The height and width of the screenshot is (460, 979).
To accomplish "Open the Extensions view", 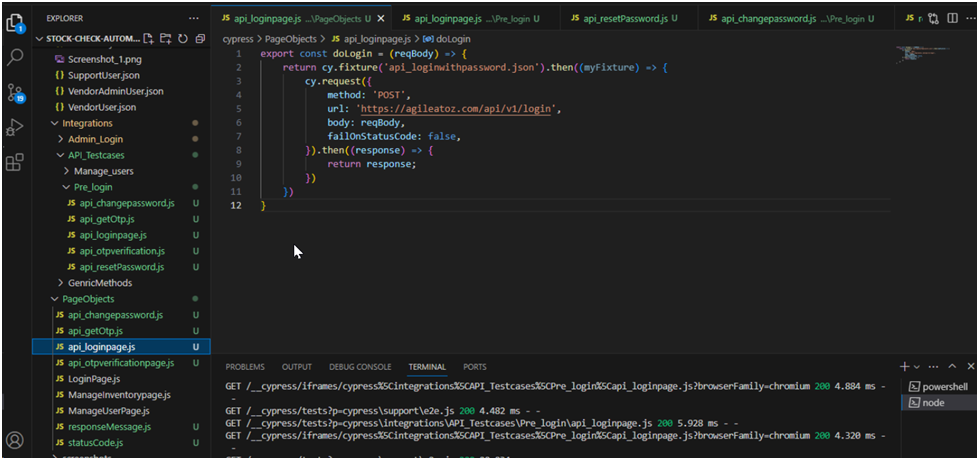I will click(14, 162).
